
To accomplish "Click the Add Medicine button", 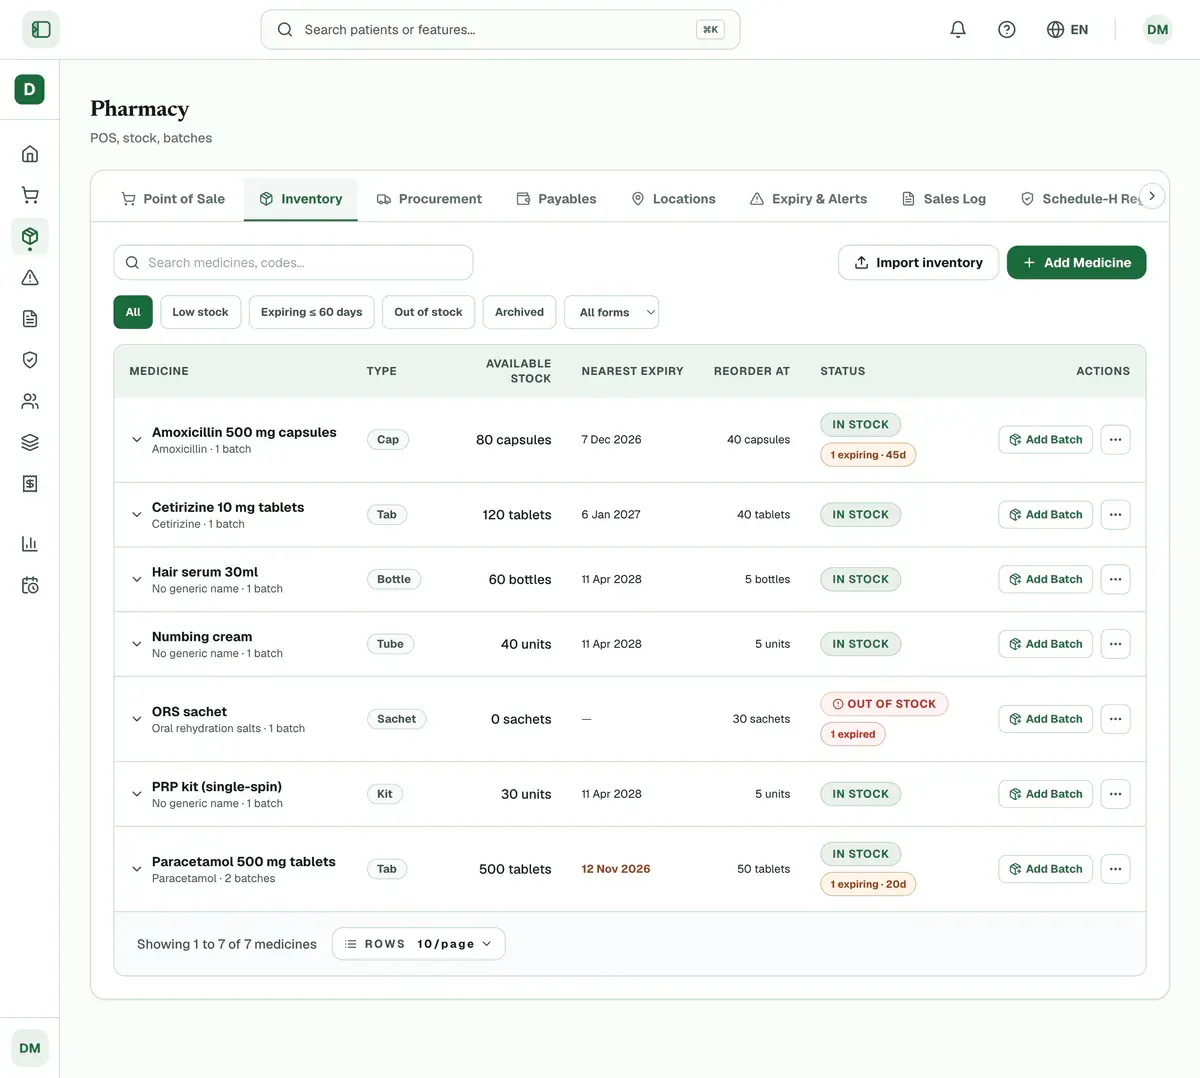I will pos(1077,263).
